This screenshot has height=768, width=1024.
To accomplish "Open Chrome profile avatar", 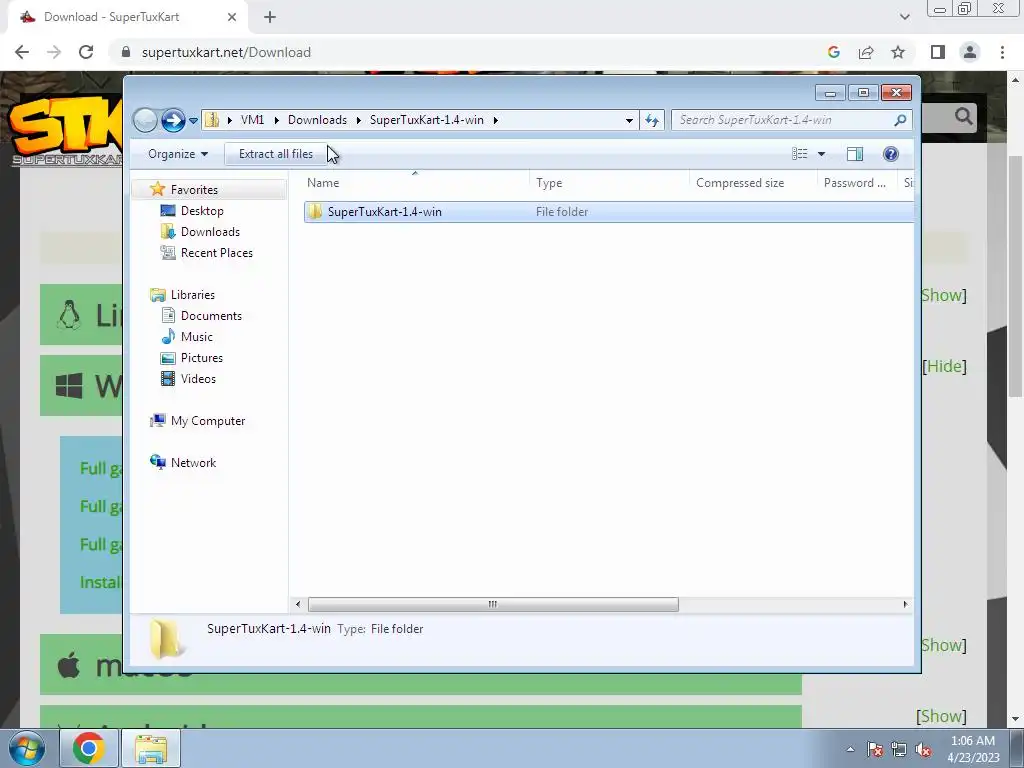I will [x=970, y=52].
